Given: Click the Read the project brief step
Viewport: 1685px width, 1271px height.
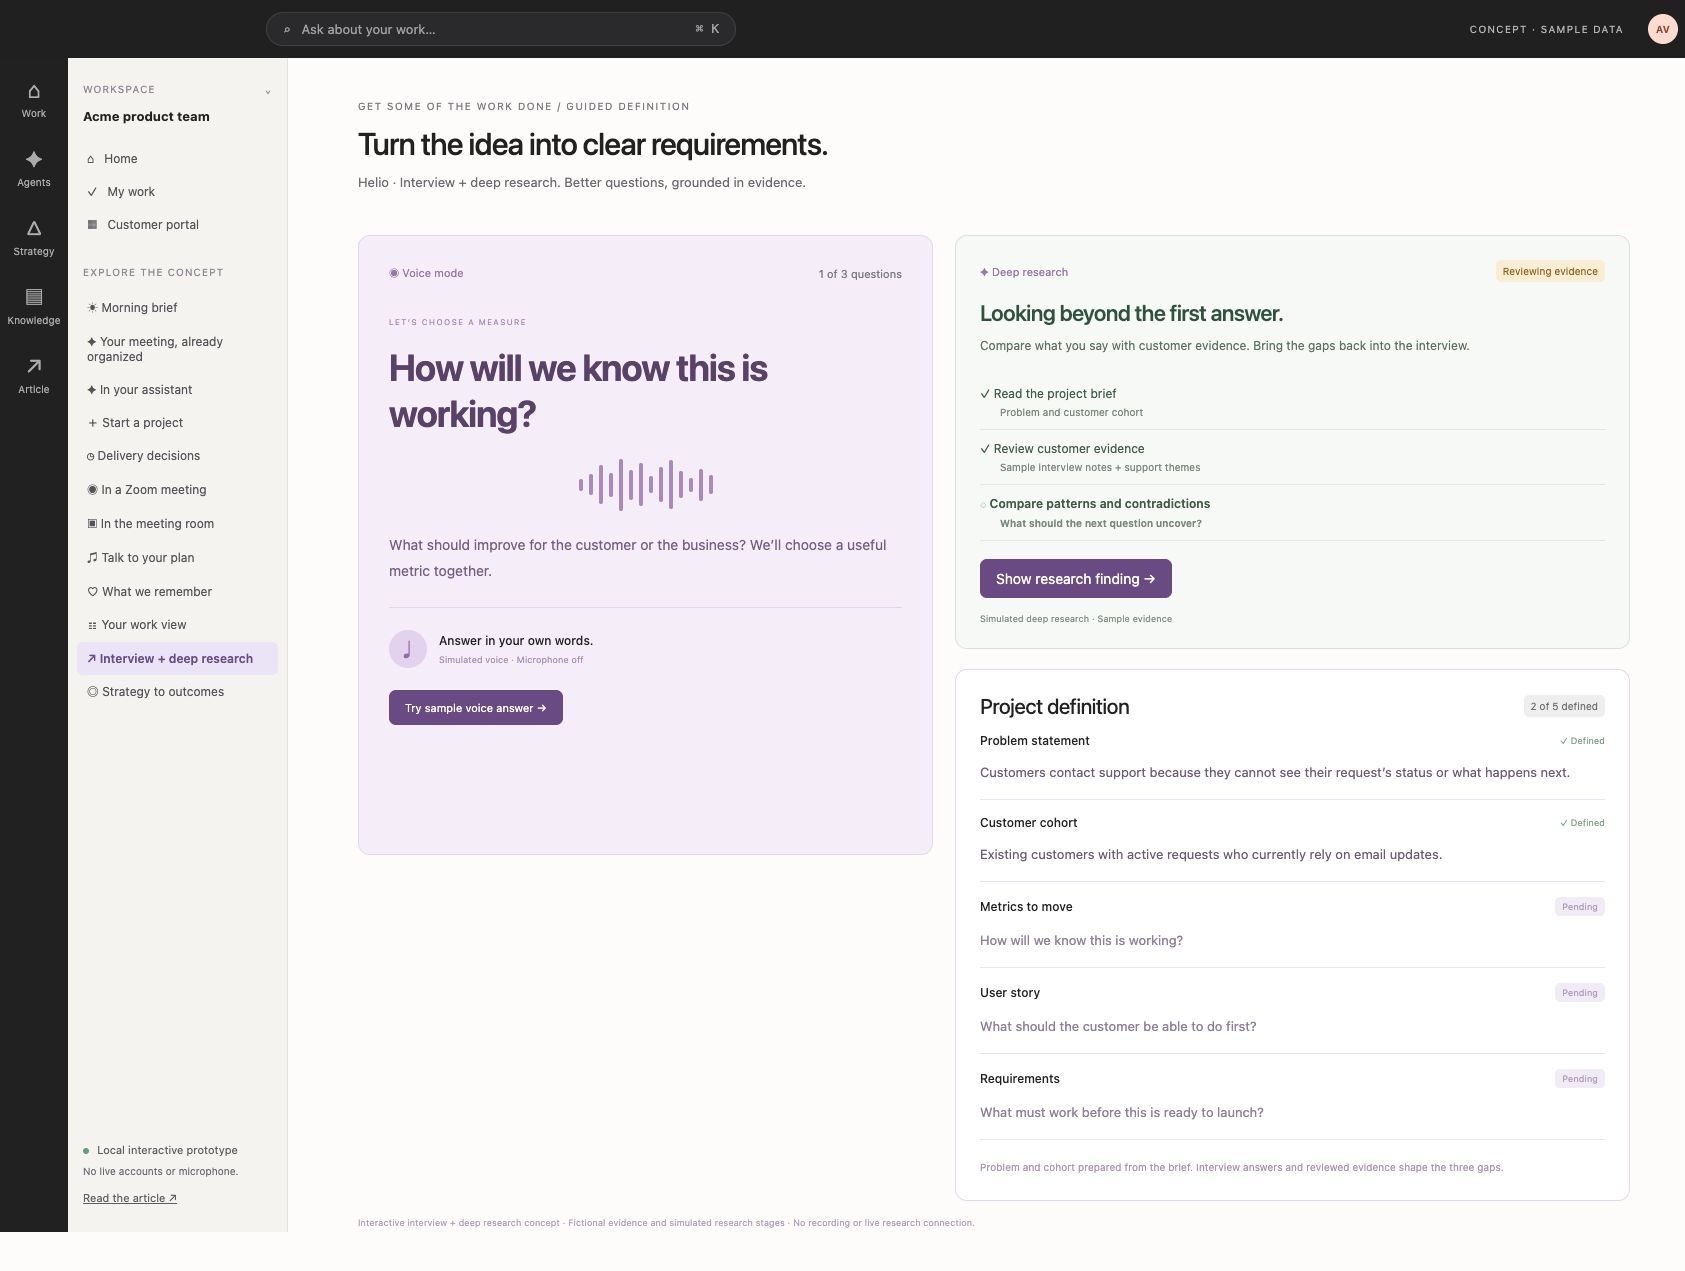Looking at the screenshot, I should pos(1292,402).
